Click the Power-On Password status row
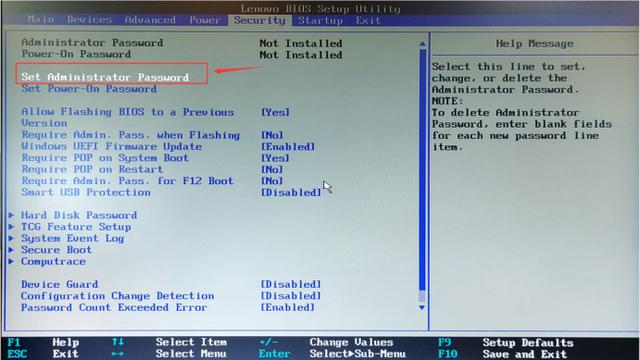The width and height of the screenshot is (640, 360). tap(182, 54)
